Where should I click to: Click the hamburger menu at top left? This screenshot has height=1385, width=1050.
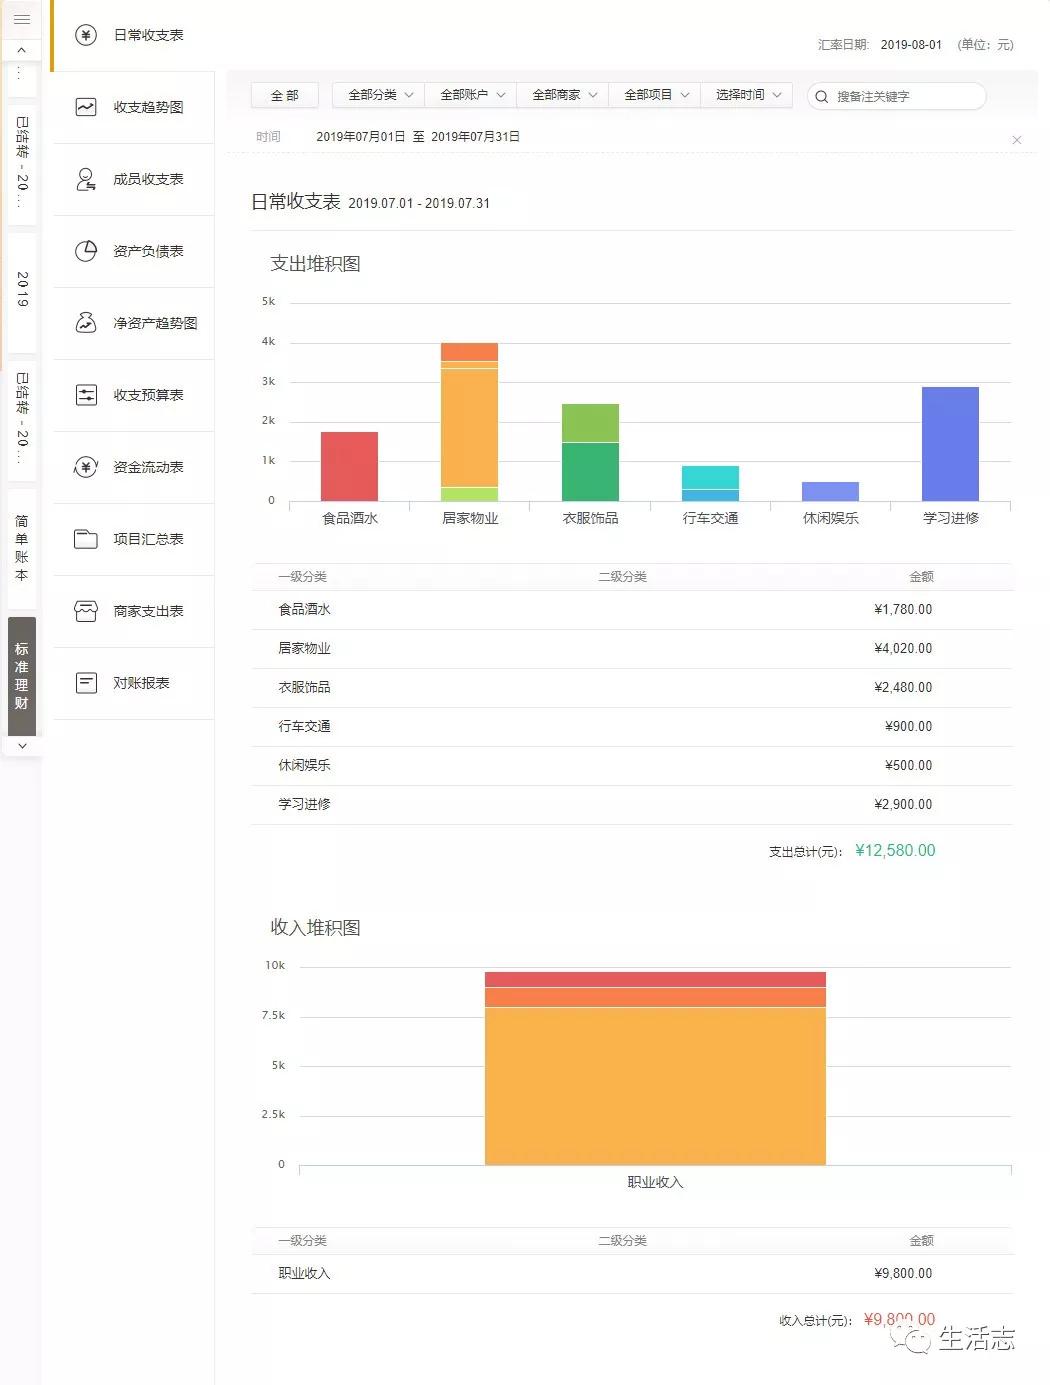coord(21,19)
